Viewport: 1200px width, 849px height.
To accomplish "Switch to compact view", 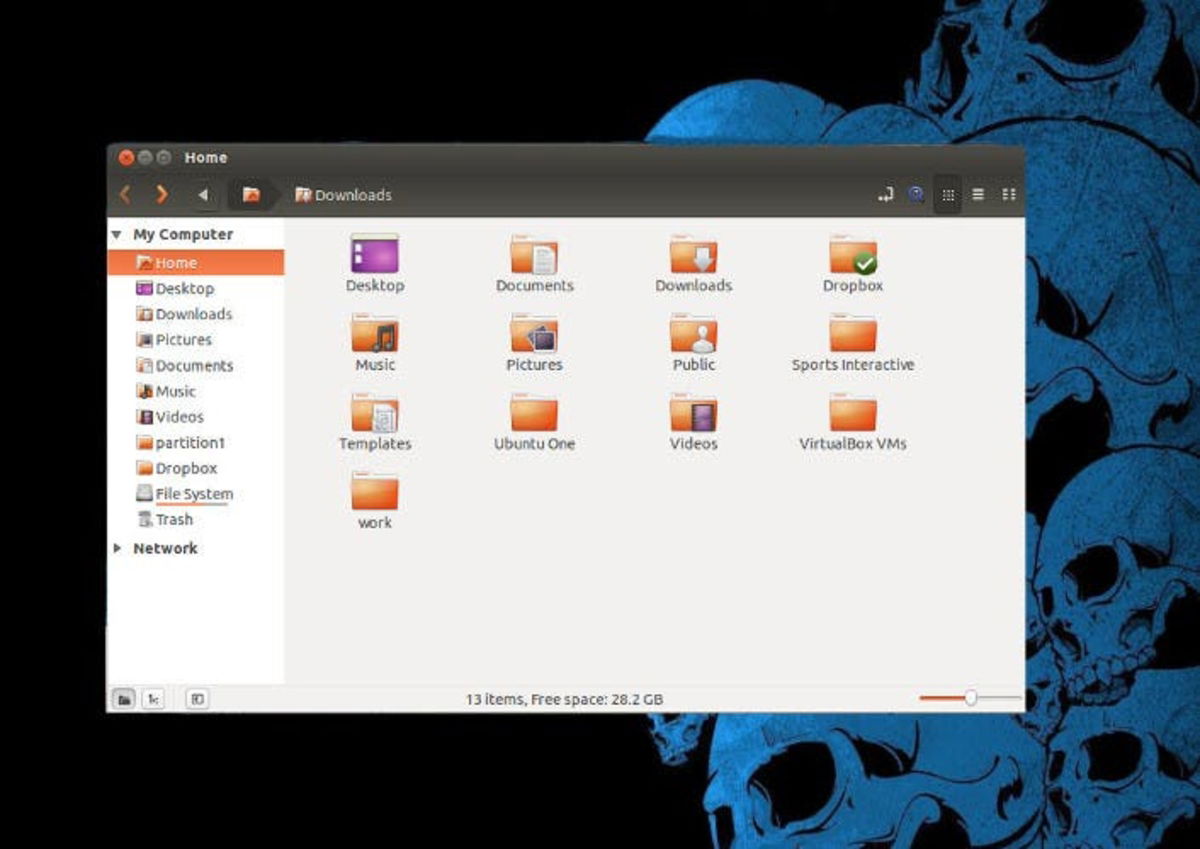I will (1009, 195).
